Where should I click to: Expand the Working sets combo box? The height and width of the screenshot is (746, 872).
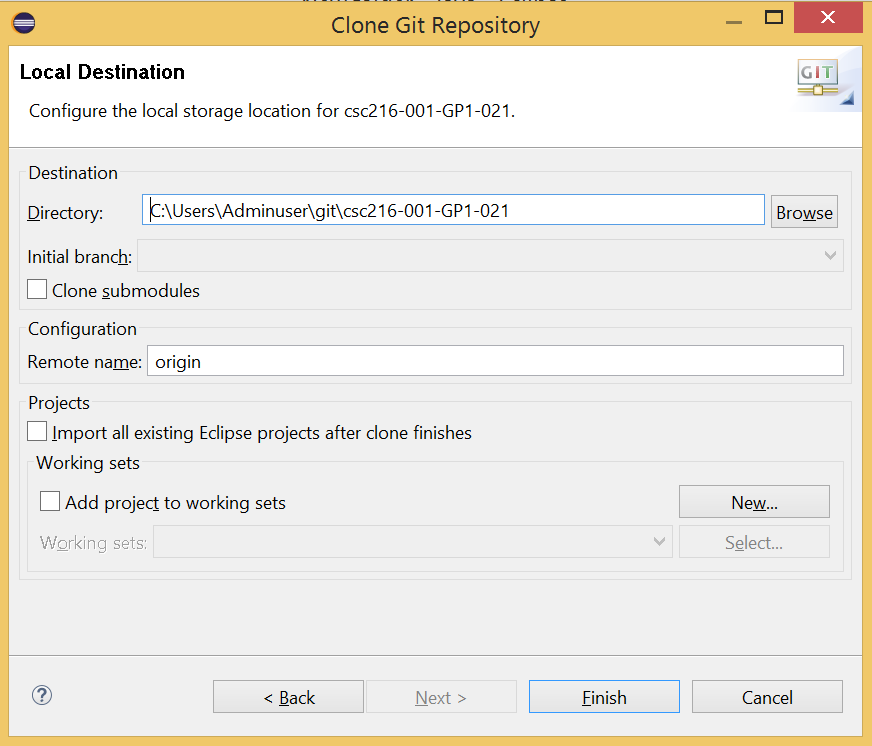[658, 541]
